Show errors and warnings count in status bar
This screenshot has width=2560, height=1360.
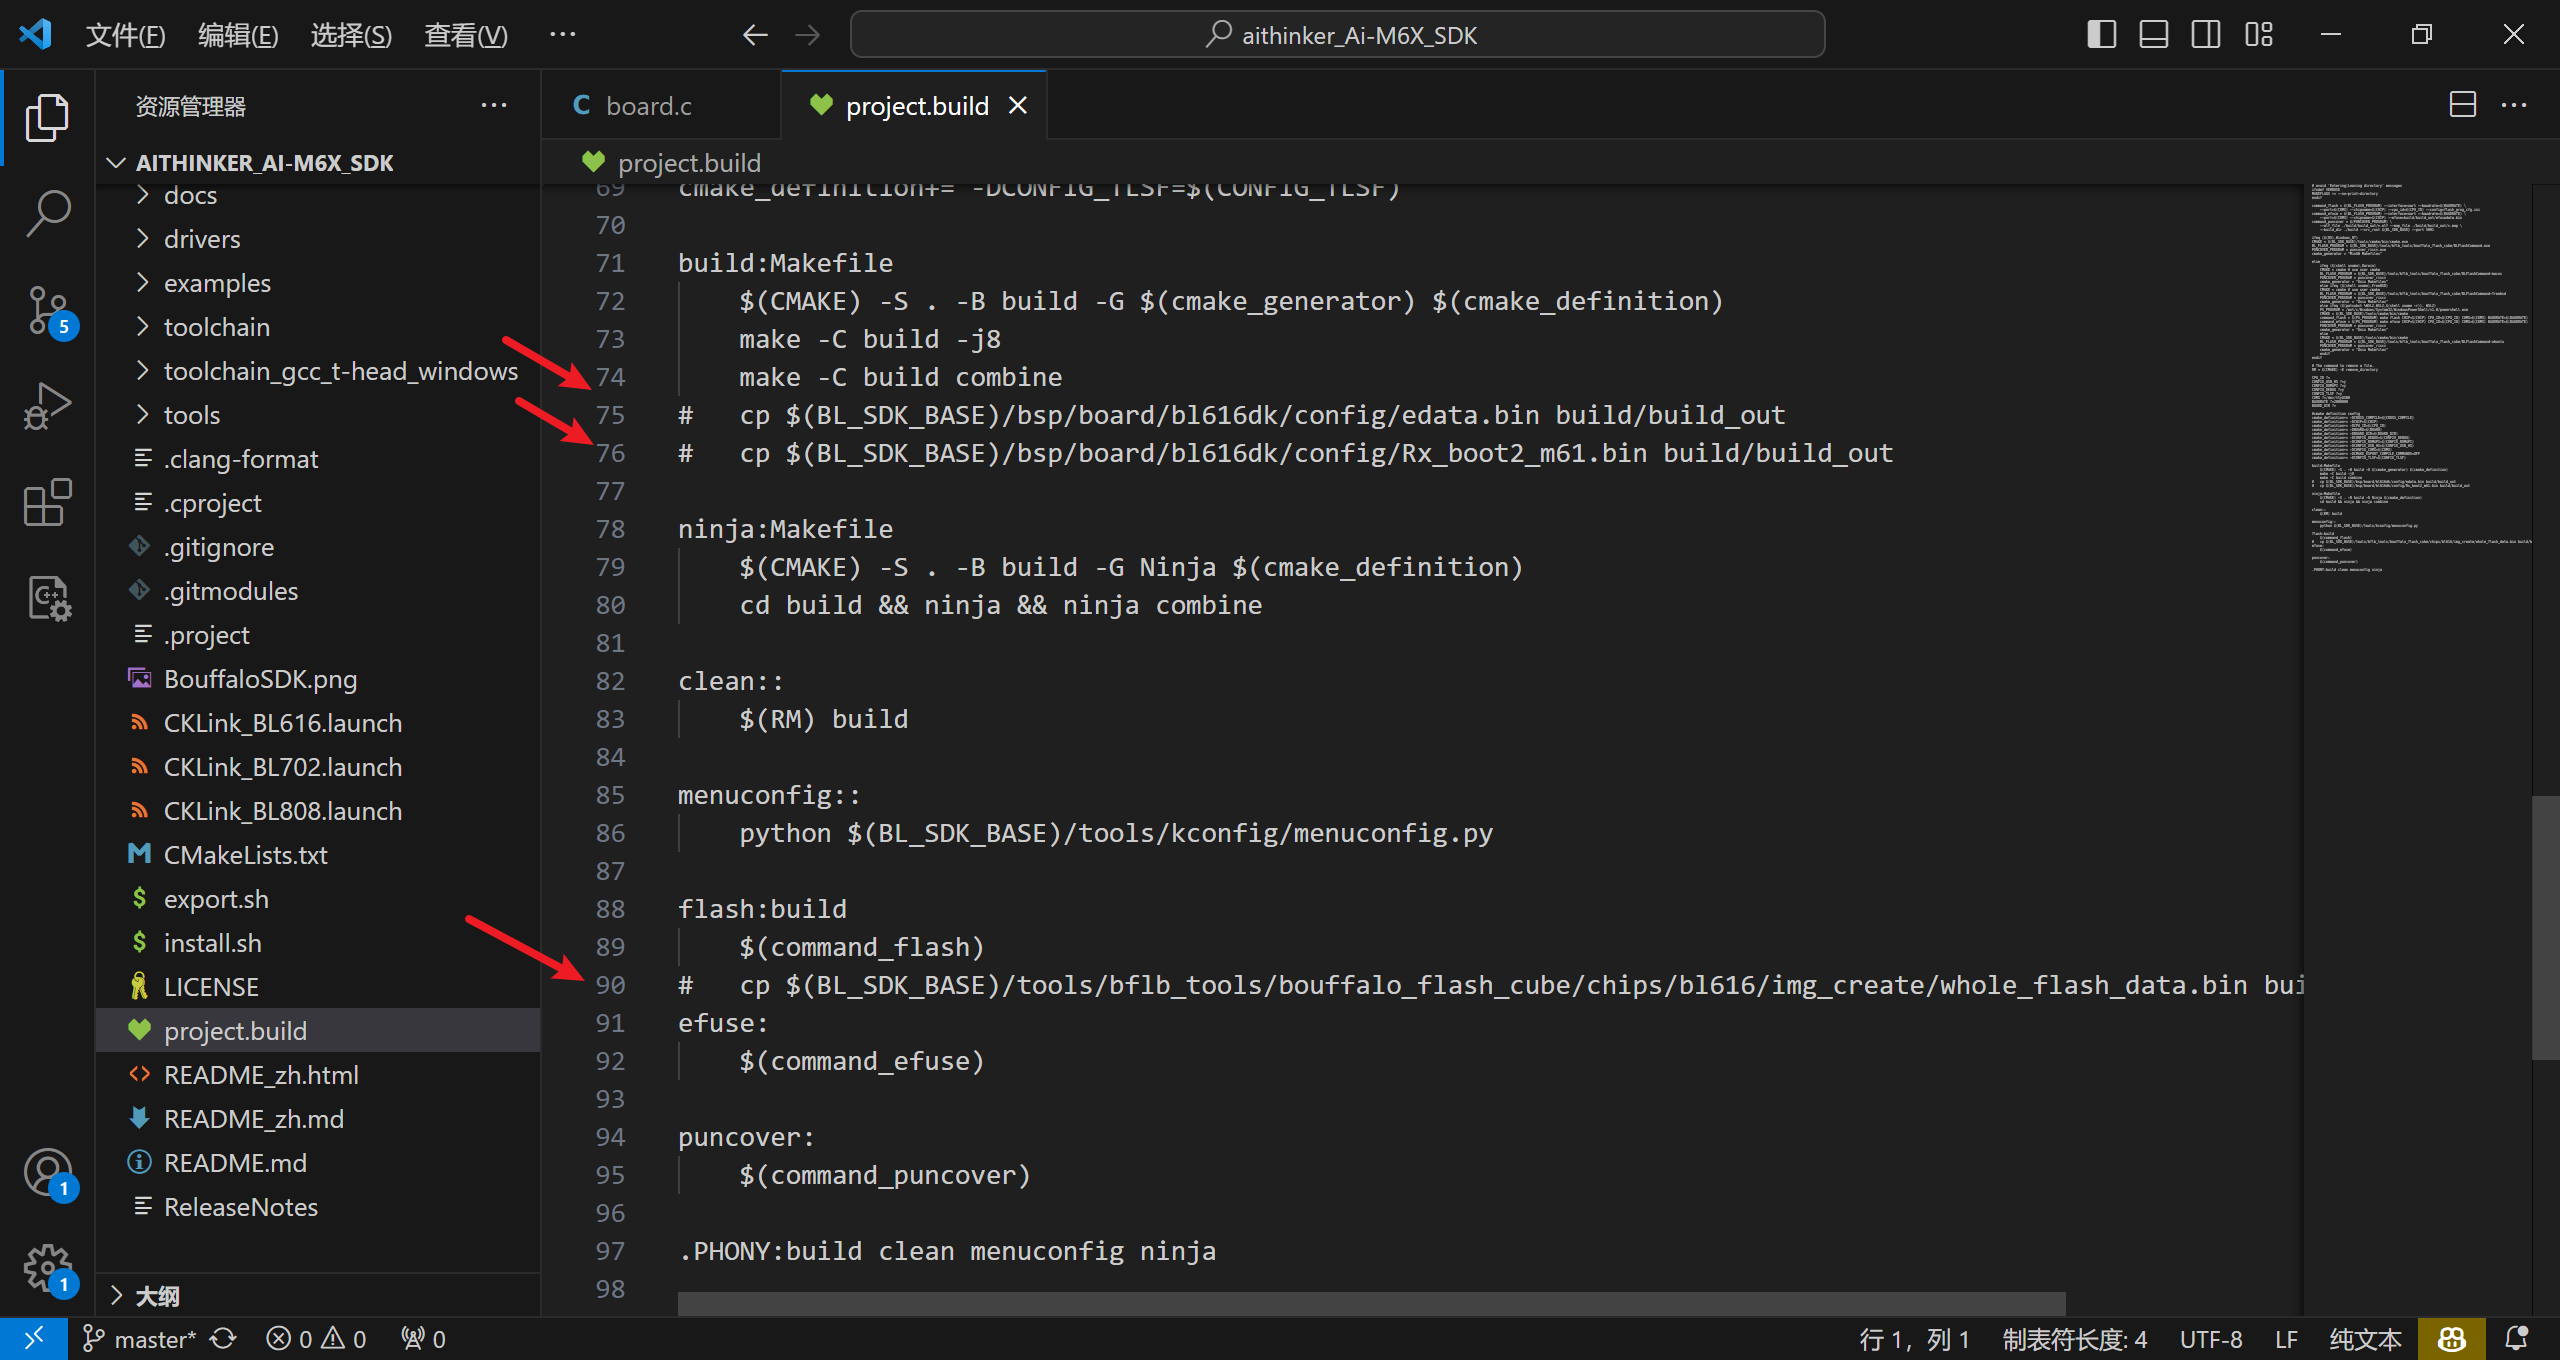coord(316,1339)
